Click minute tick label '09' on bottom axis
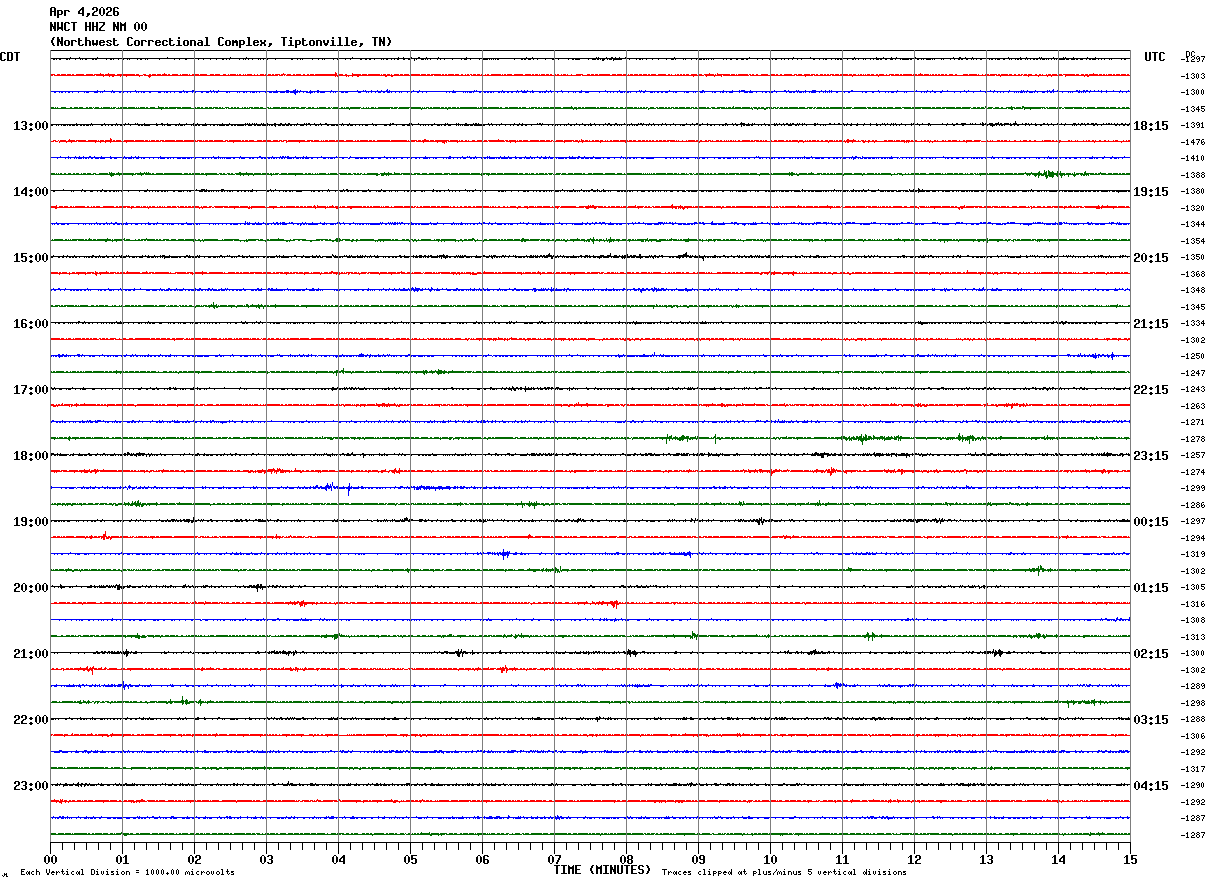This screenshot has height=886, width=1210. [x=698, y=859]
